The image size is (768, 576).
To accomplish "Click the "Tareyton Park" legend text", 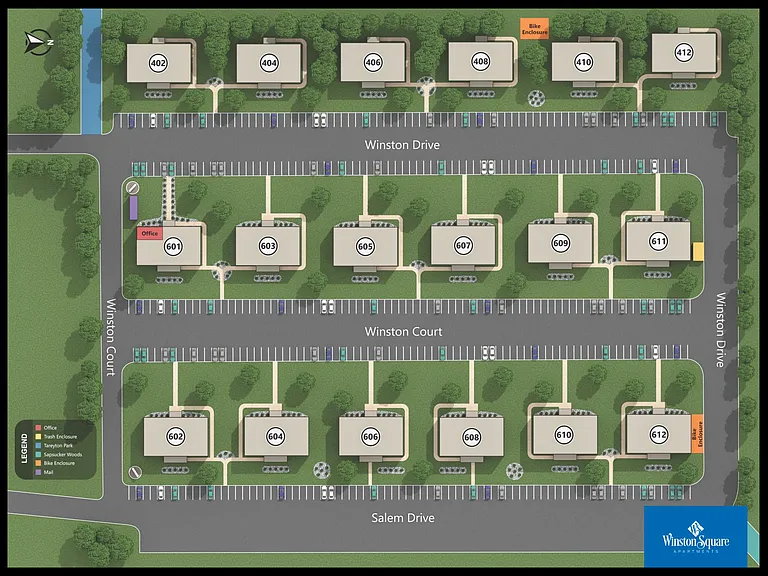I will tap(58, 446).
